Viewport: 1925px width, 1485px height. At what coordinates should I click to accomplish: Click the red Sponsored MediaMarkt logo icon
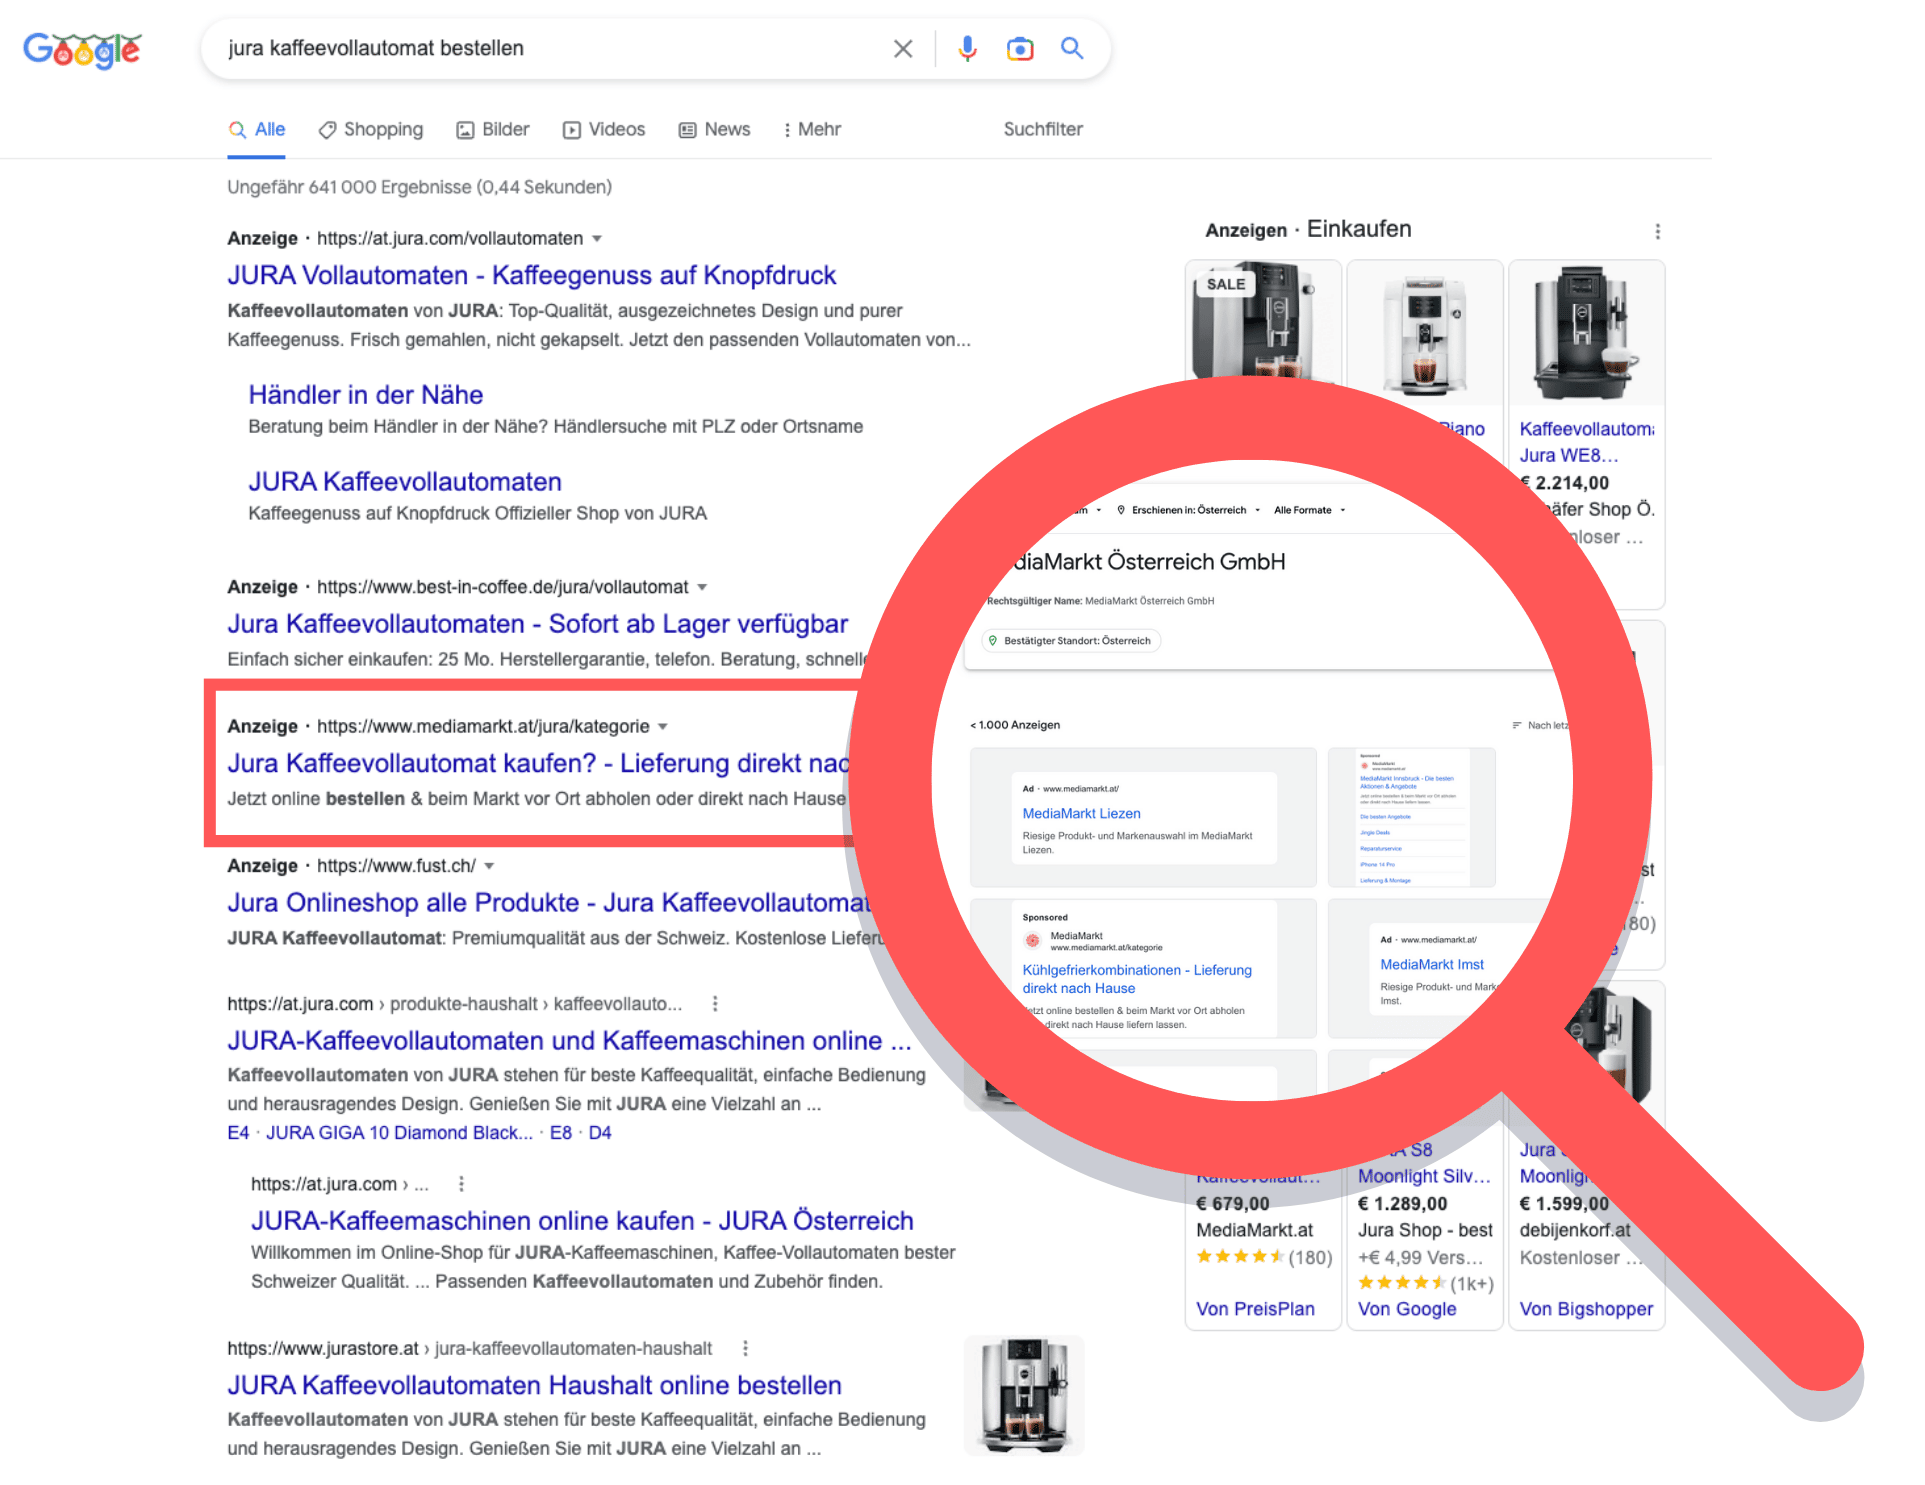click(1033, 940)
